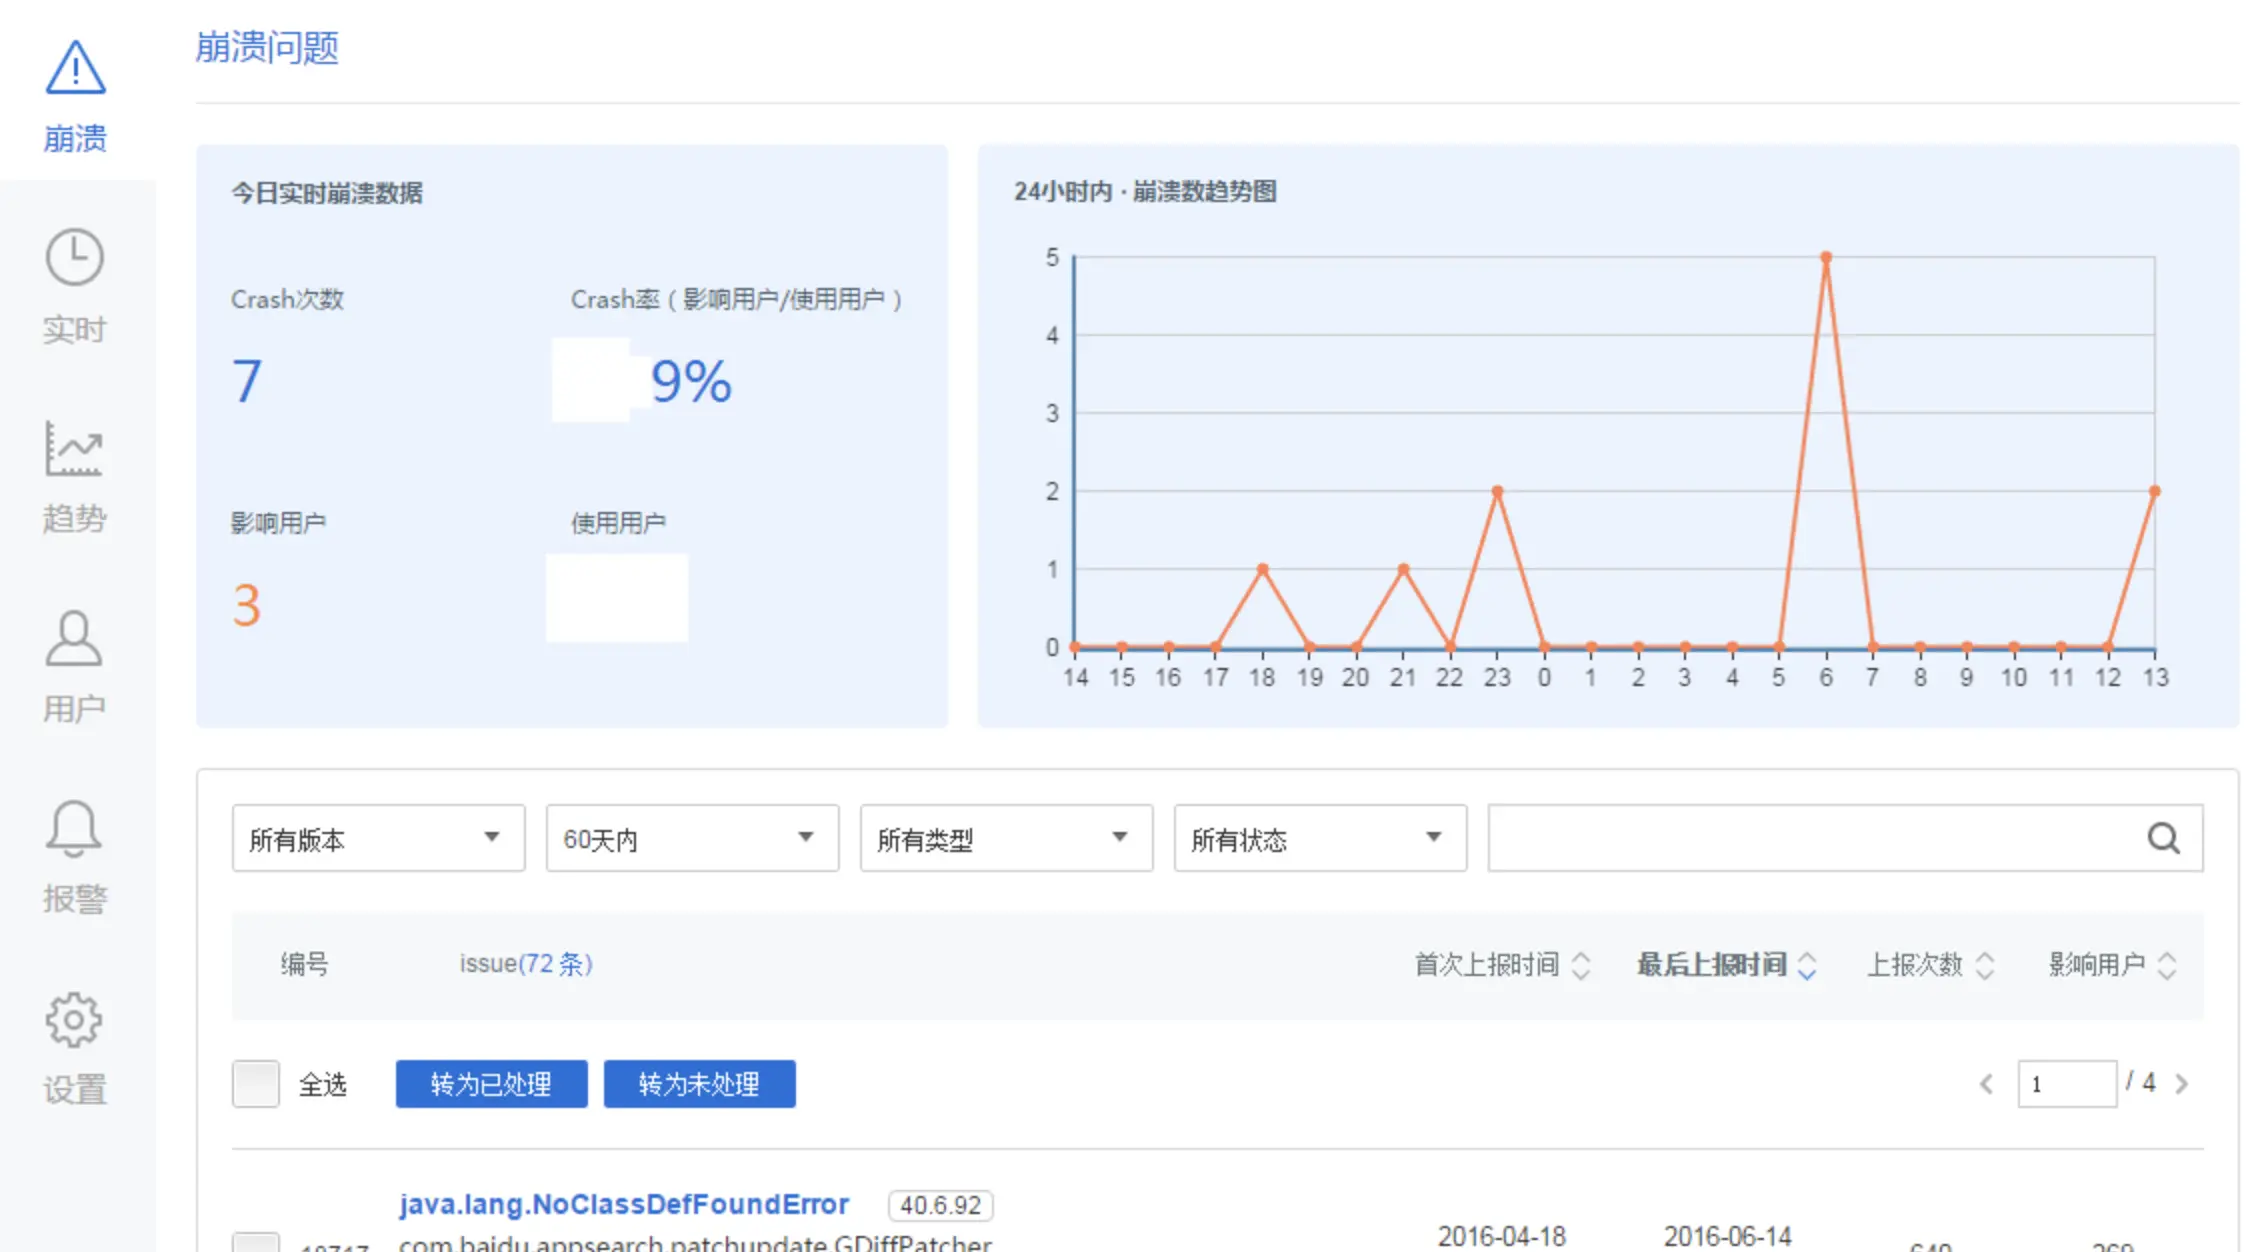
Task: Open the 实时 clock icon
Action: coord(74,258)
